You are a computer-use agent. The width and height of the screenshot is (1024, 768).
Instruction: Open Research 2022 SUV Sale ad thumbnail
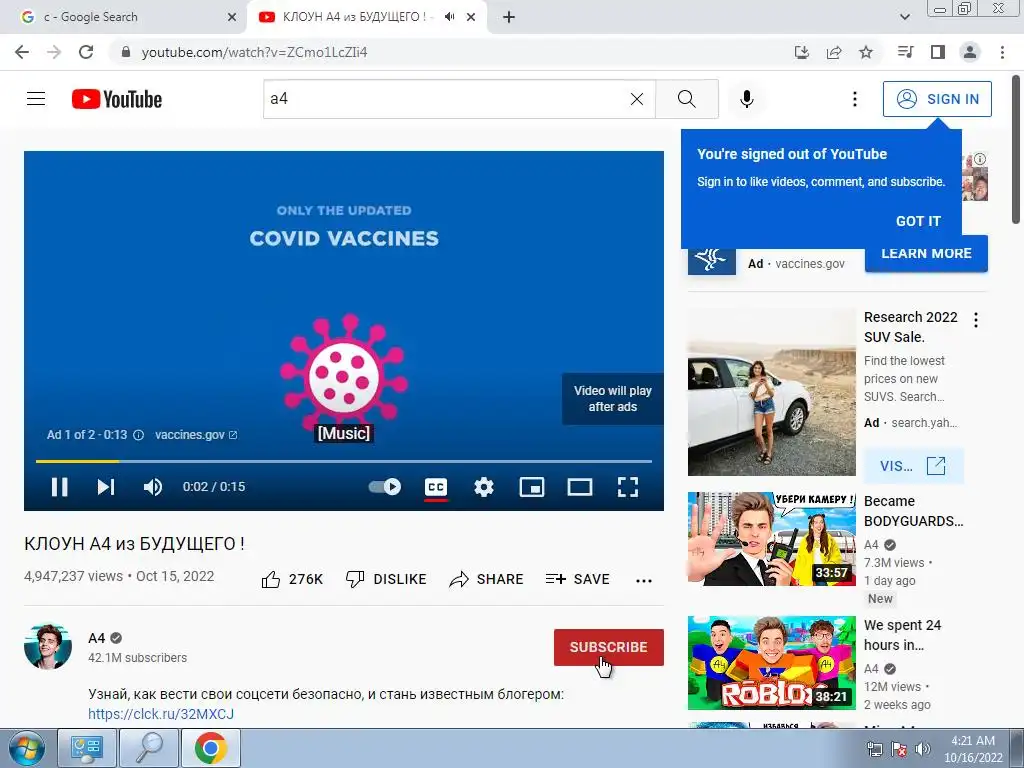[771, 392]
